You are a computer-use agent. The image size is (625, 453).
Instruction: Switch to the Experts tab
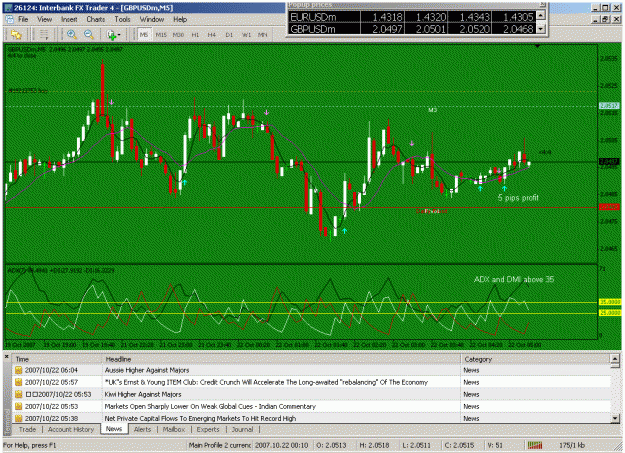(x=208, y=429)
